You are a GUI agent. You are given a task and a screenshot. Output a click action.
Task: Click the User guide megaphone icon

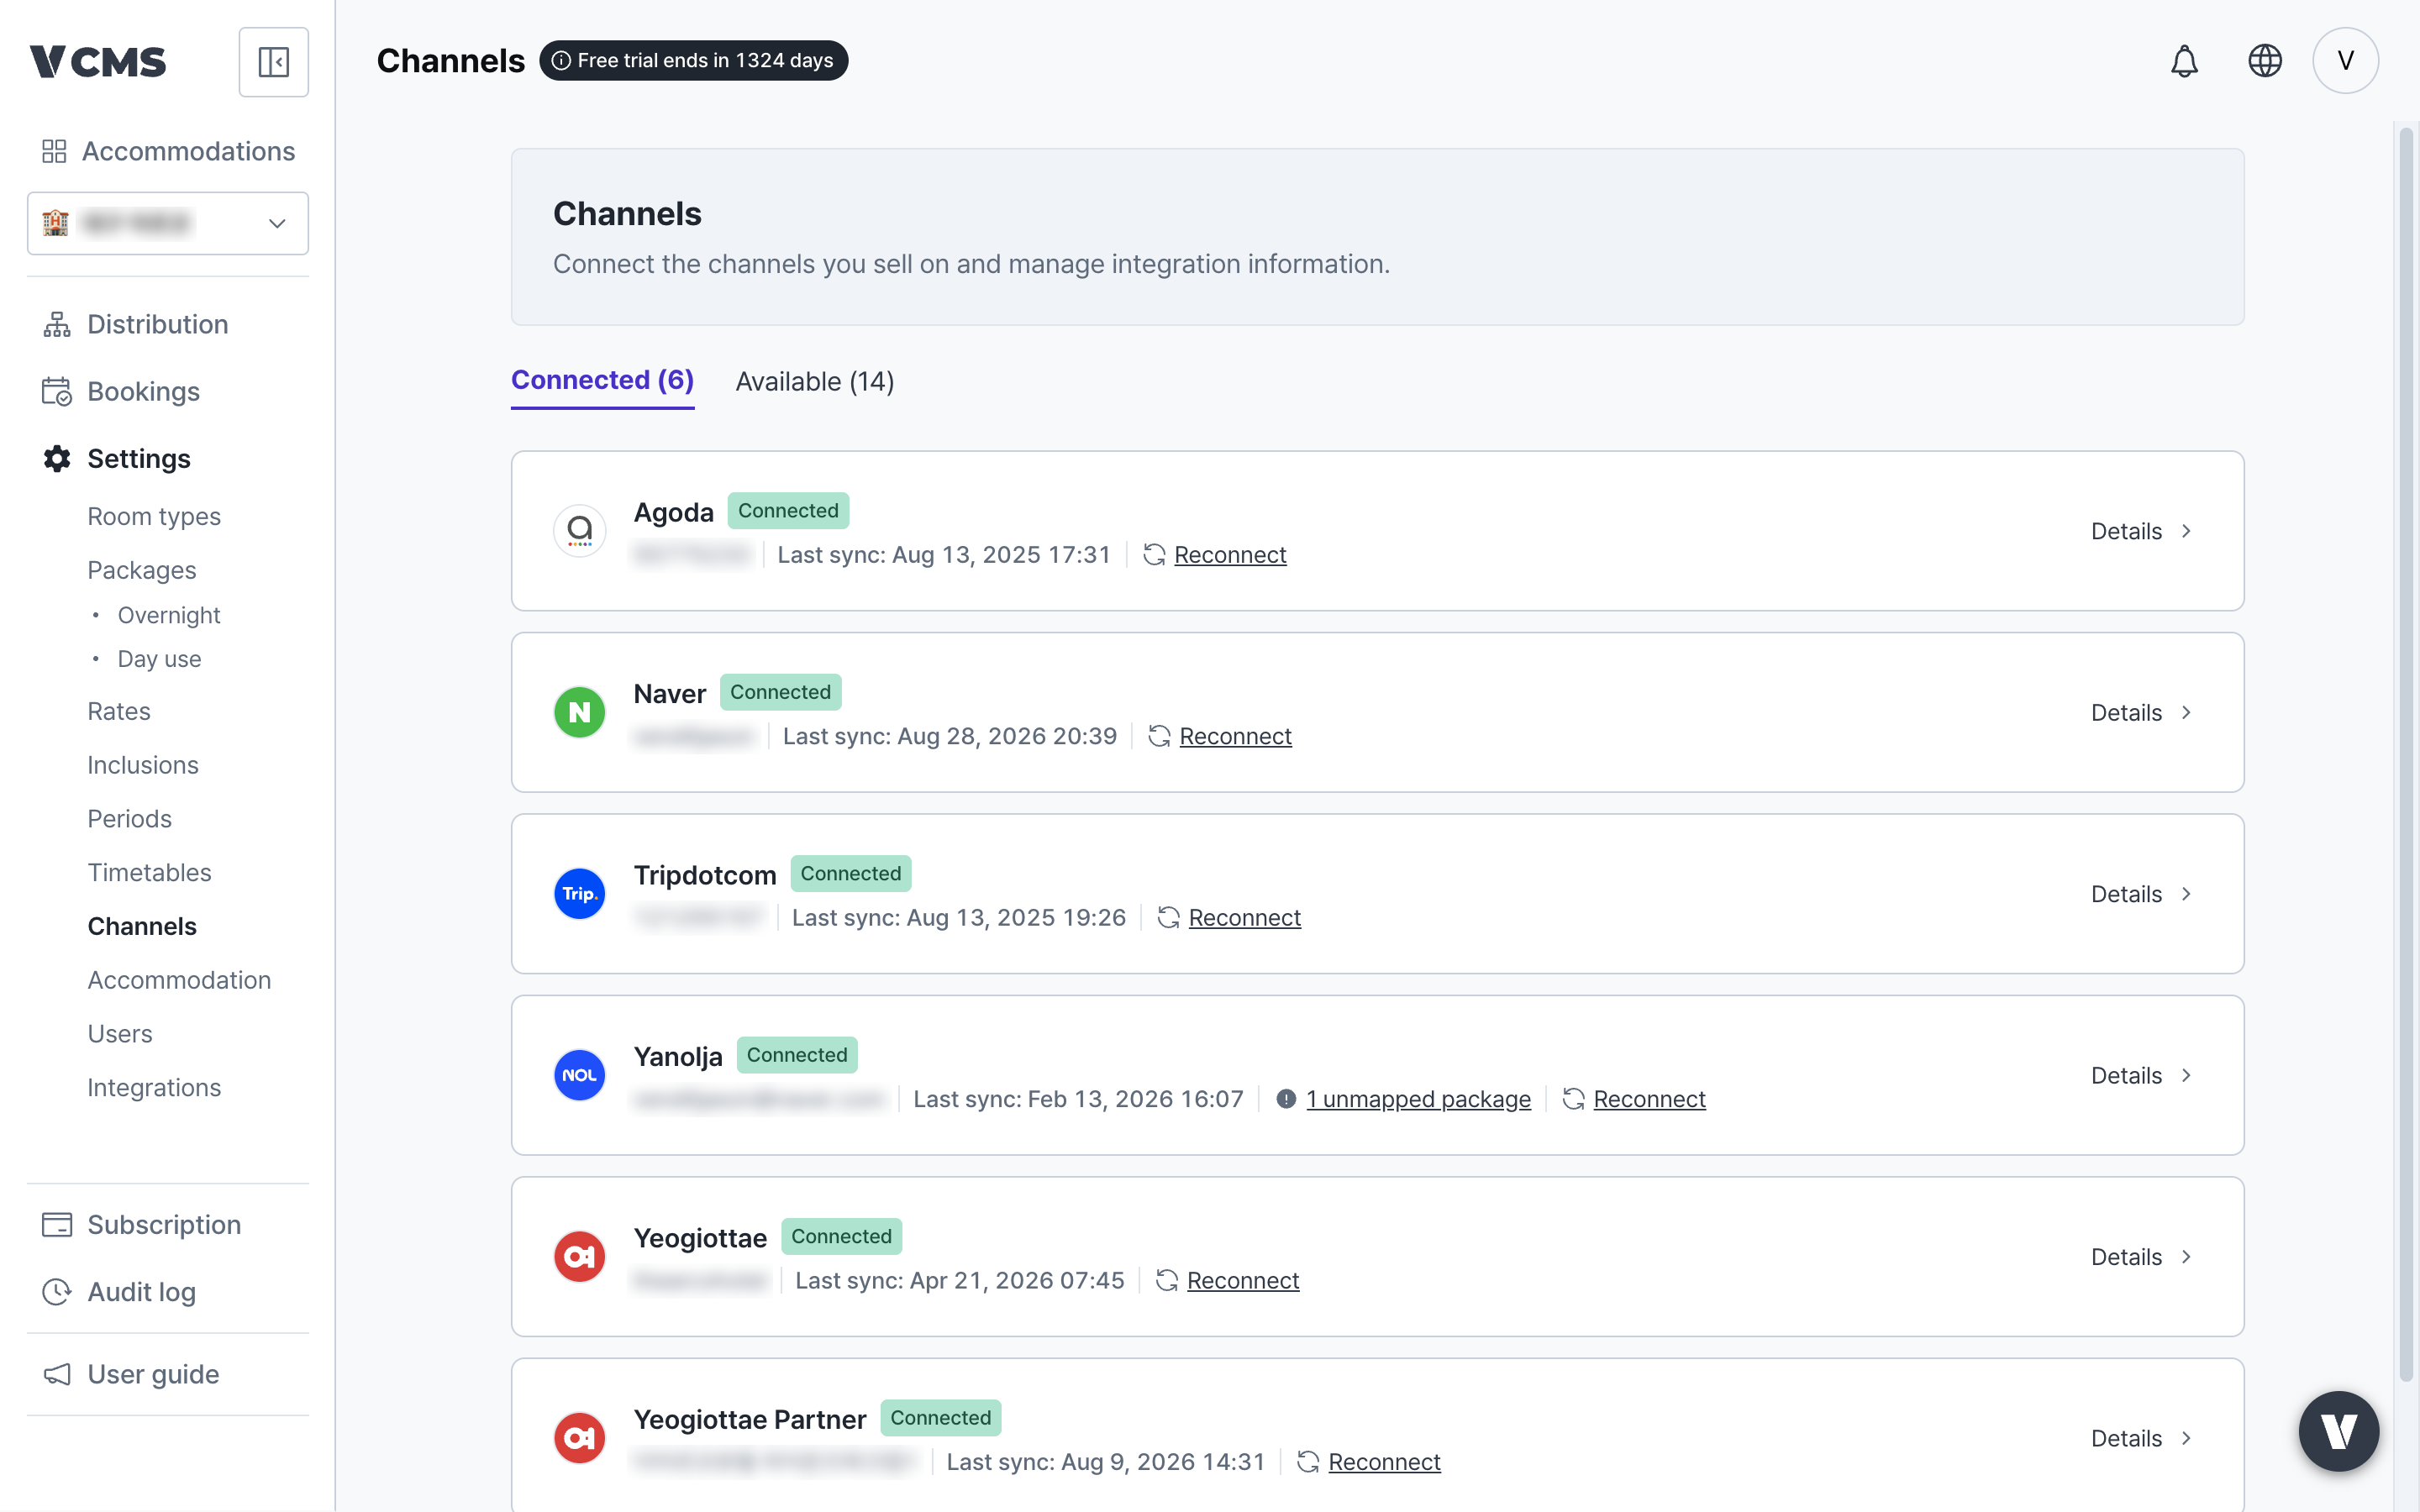click(x=57, y=1374)
